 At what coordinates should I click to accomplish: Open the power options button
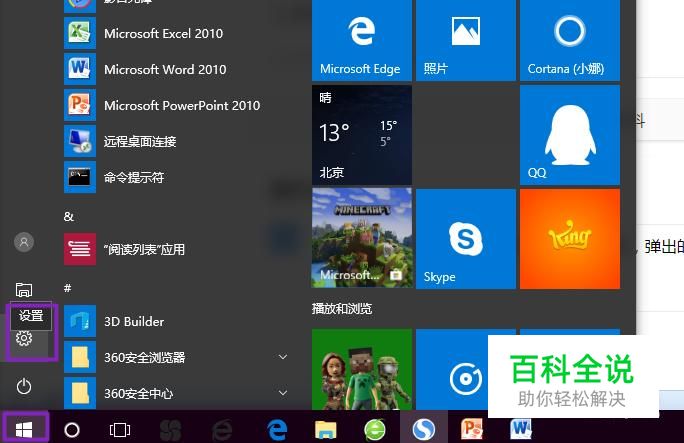coord(24,386)
